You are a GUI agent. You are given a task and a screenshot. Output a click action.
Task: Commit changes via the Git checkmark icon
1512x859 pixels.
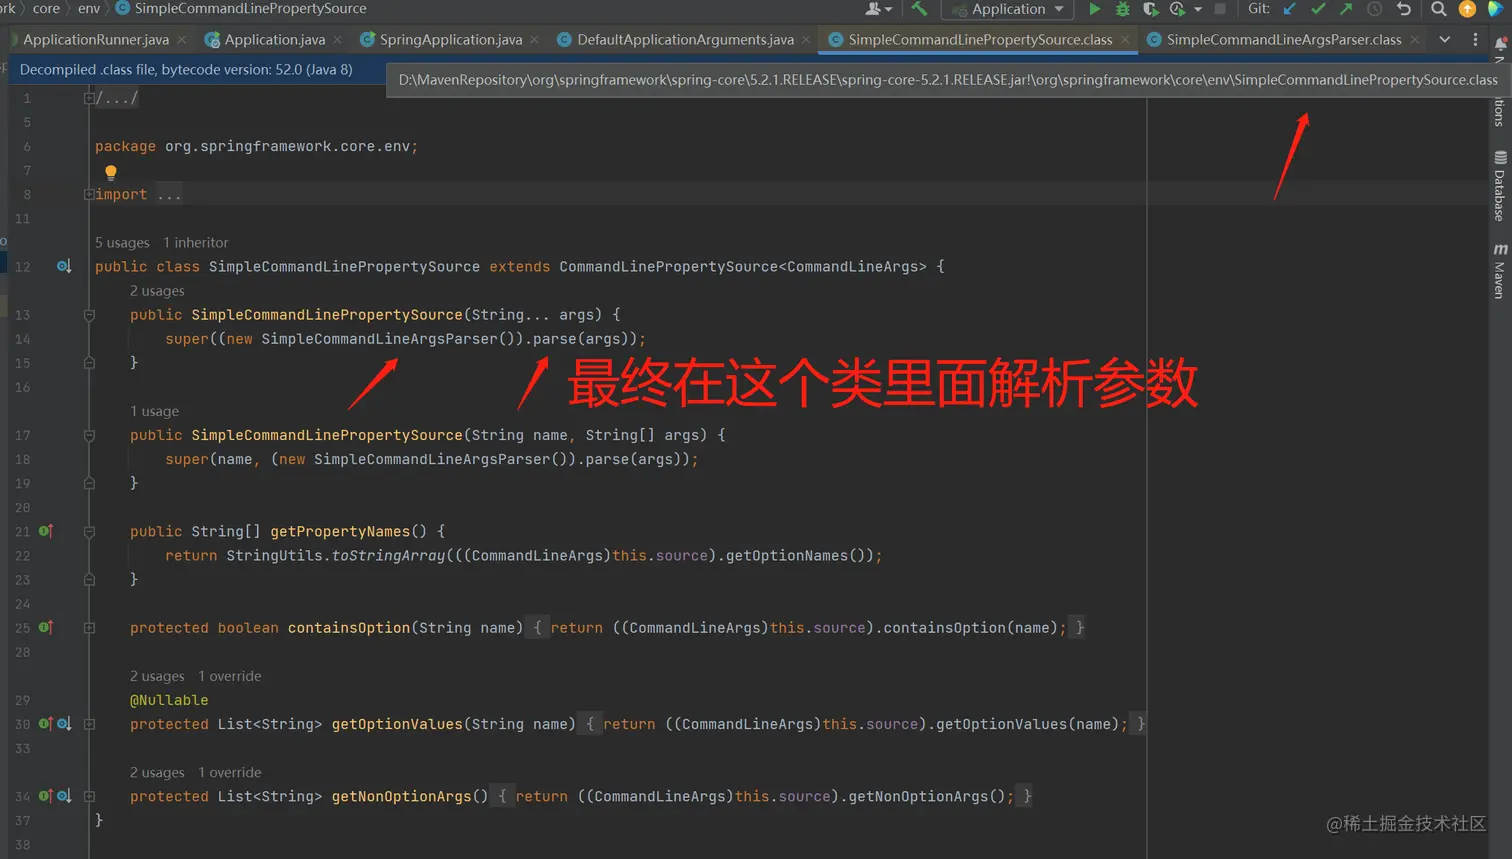pyautogui.click(x=1319, y=9)
